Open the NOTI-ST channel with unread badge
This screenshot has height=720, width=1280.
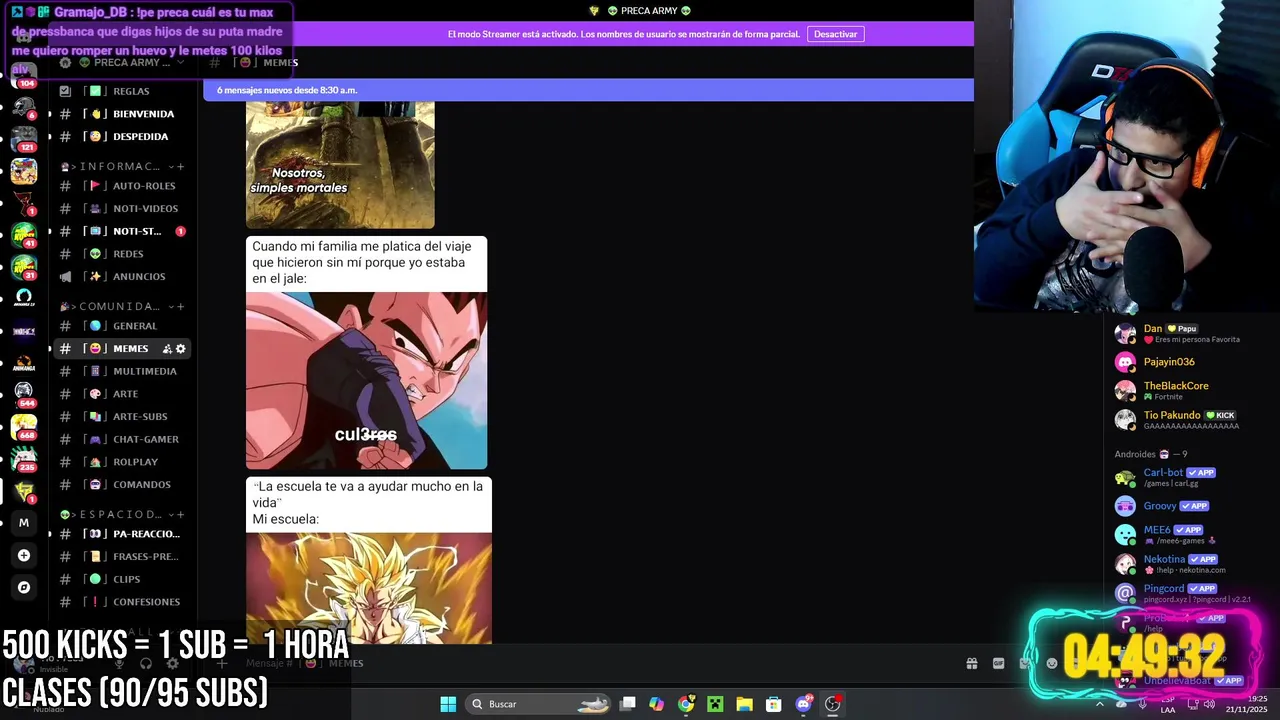pyautogui.click(x=122, y=231)
